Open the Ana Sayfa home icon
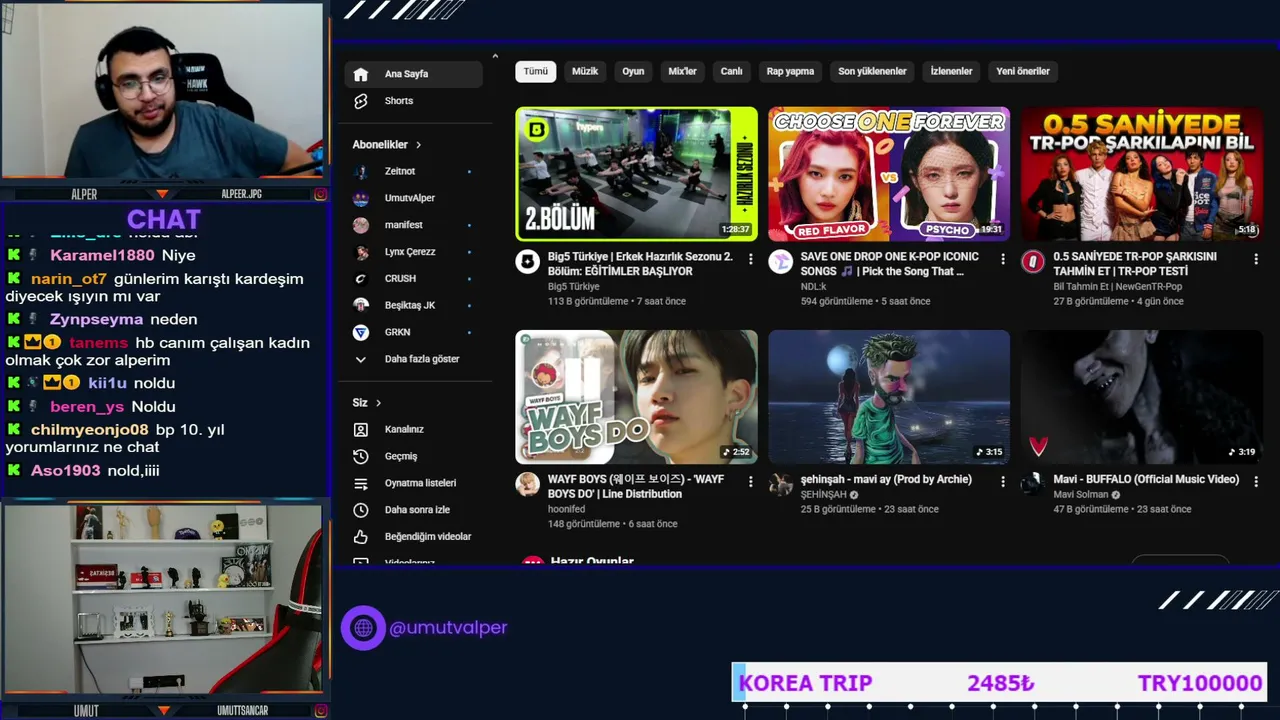1280x720 pixels. [361, 74]
